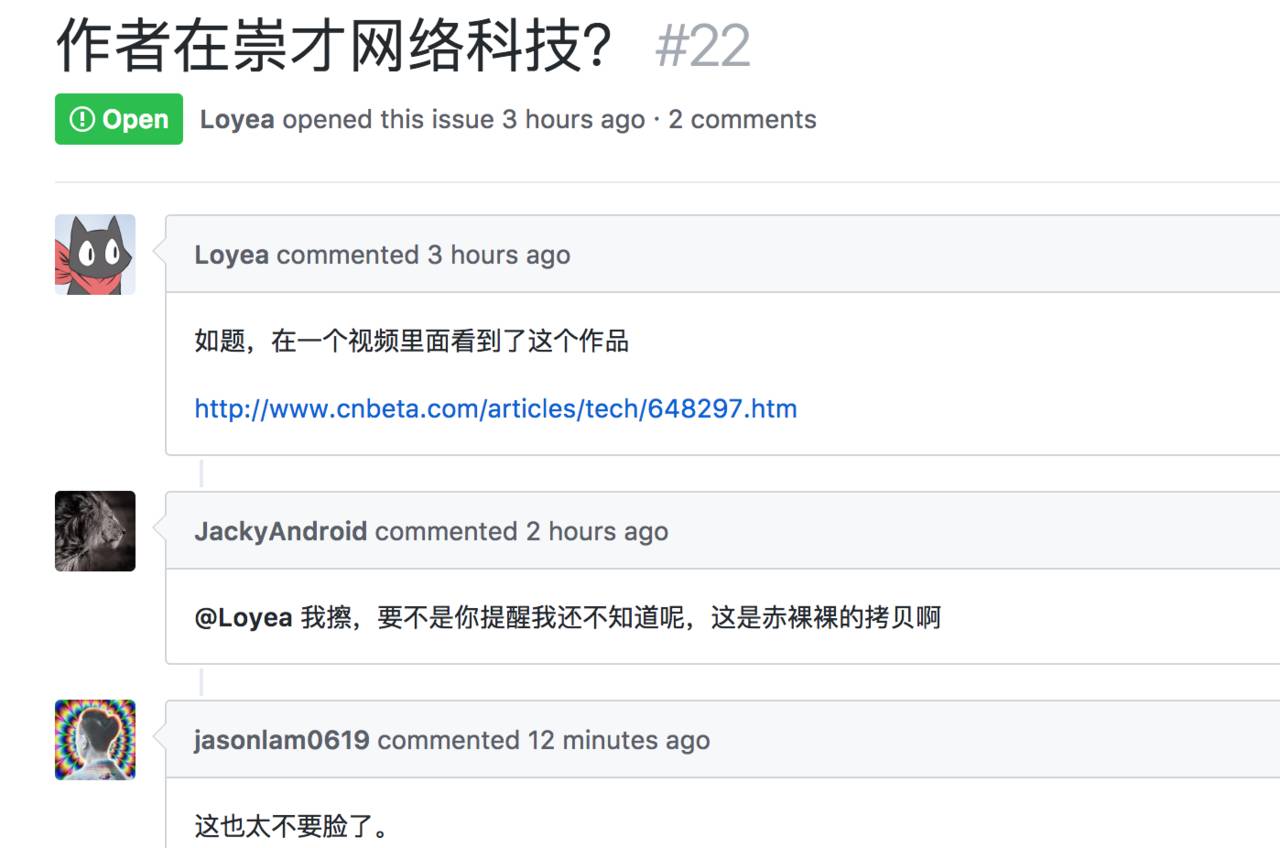
Task: Click Loyea's comment text '如题，在一个视频里面看到了这个作品'
Action: click(x=411, y=342)
